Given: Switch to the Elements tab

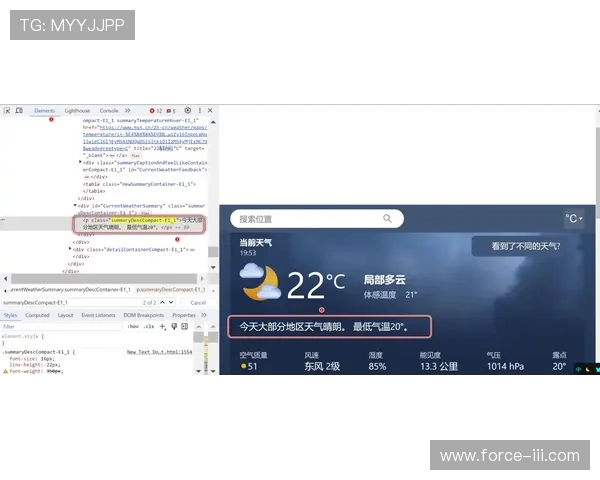Looking at the screenshot, I should [44, 111].
